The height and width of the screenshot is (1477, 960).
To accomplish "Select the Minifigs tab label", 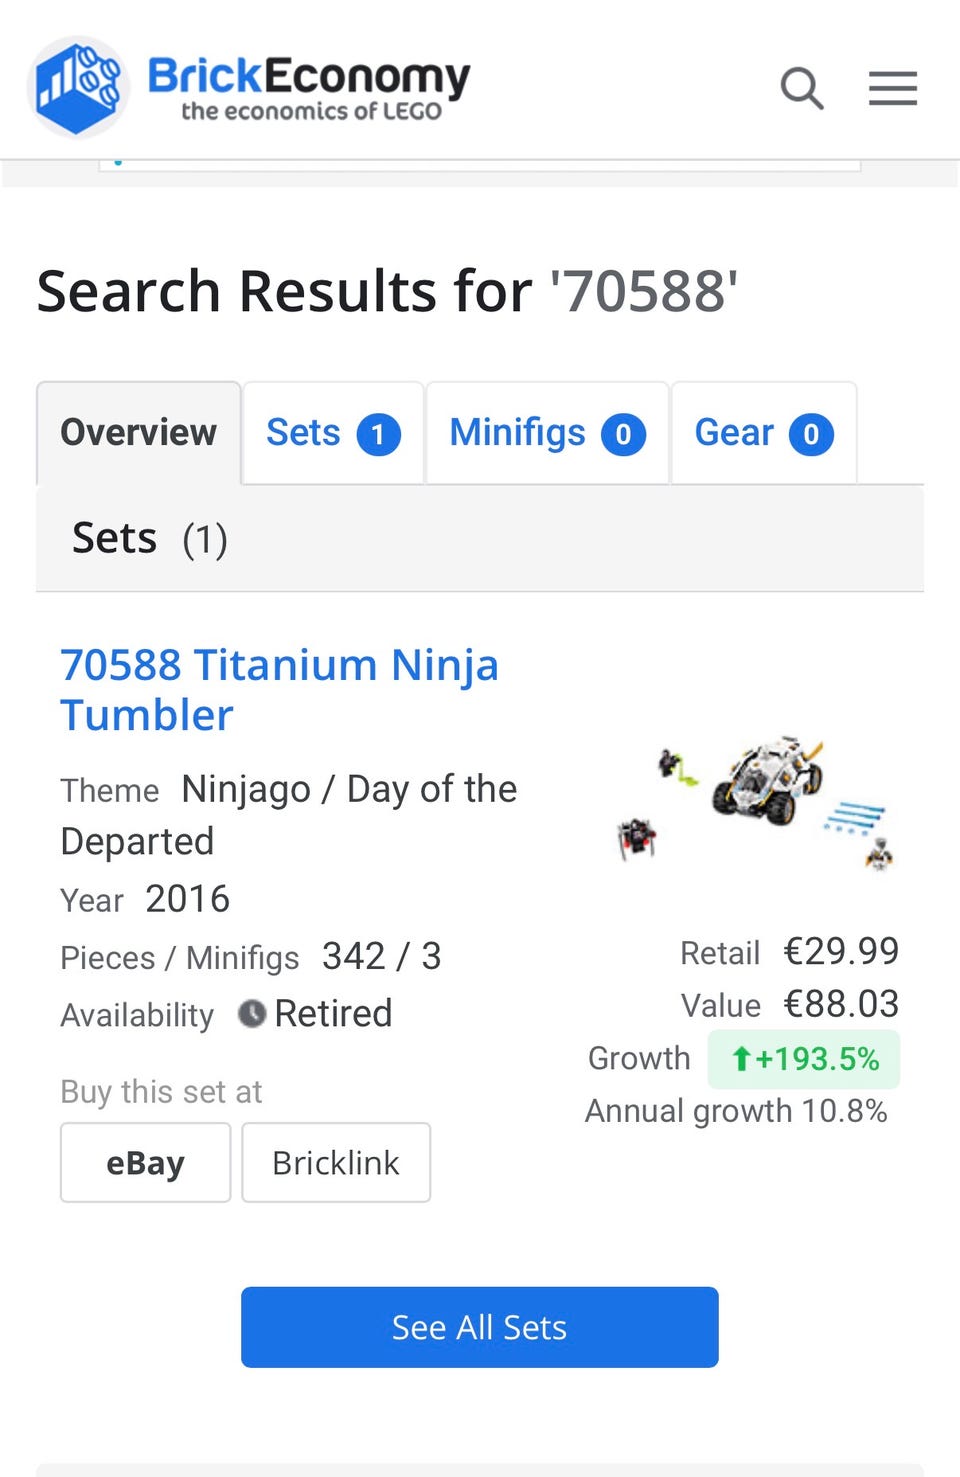I will click(517, 433).
